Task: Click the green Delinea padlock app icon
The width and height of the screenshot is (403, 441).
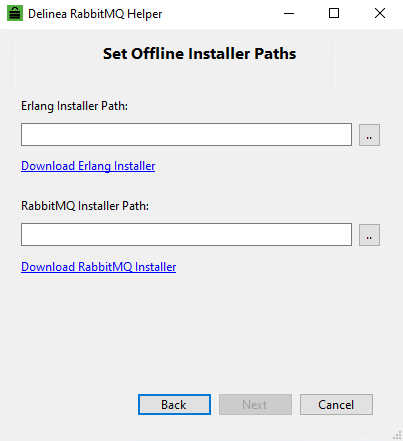Action: pos(15,13)
